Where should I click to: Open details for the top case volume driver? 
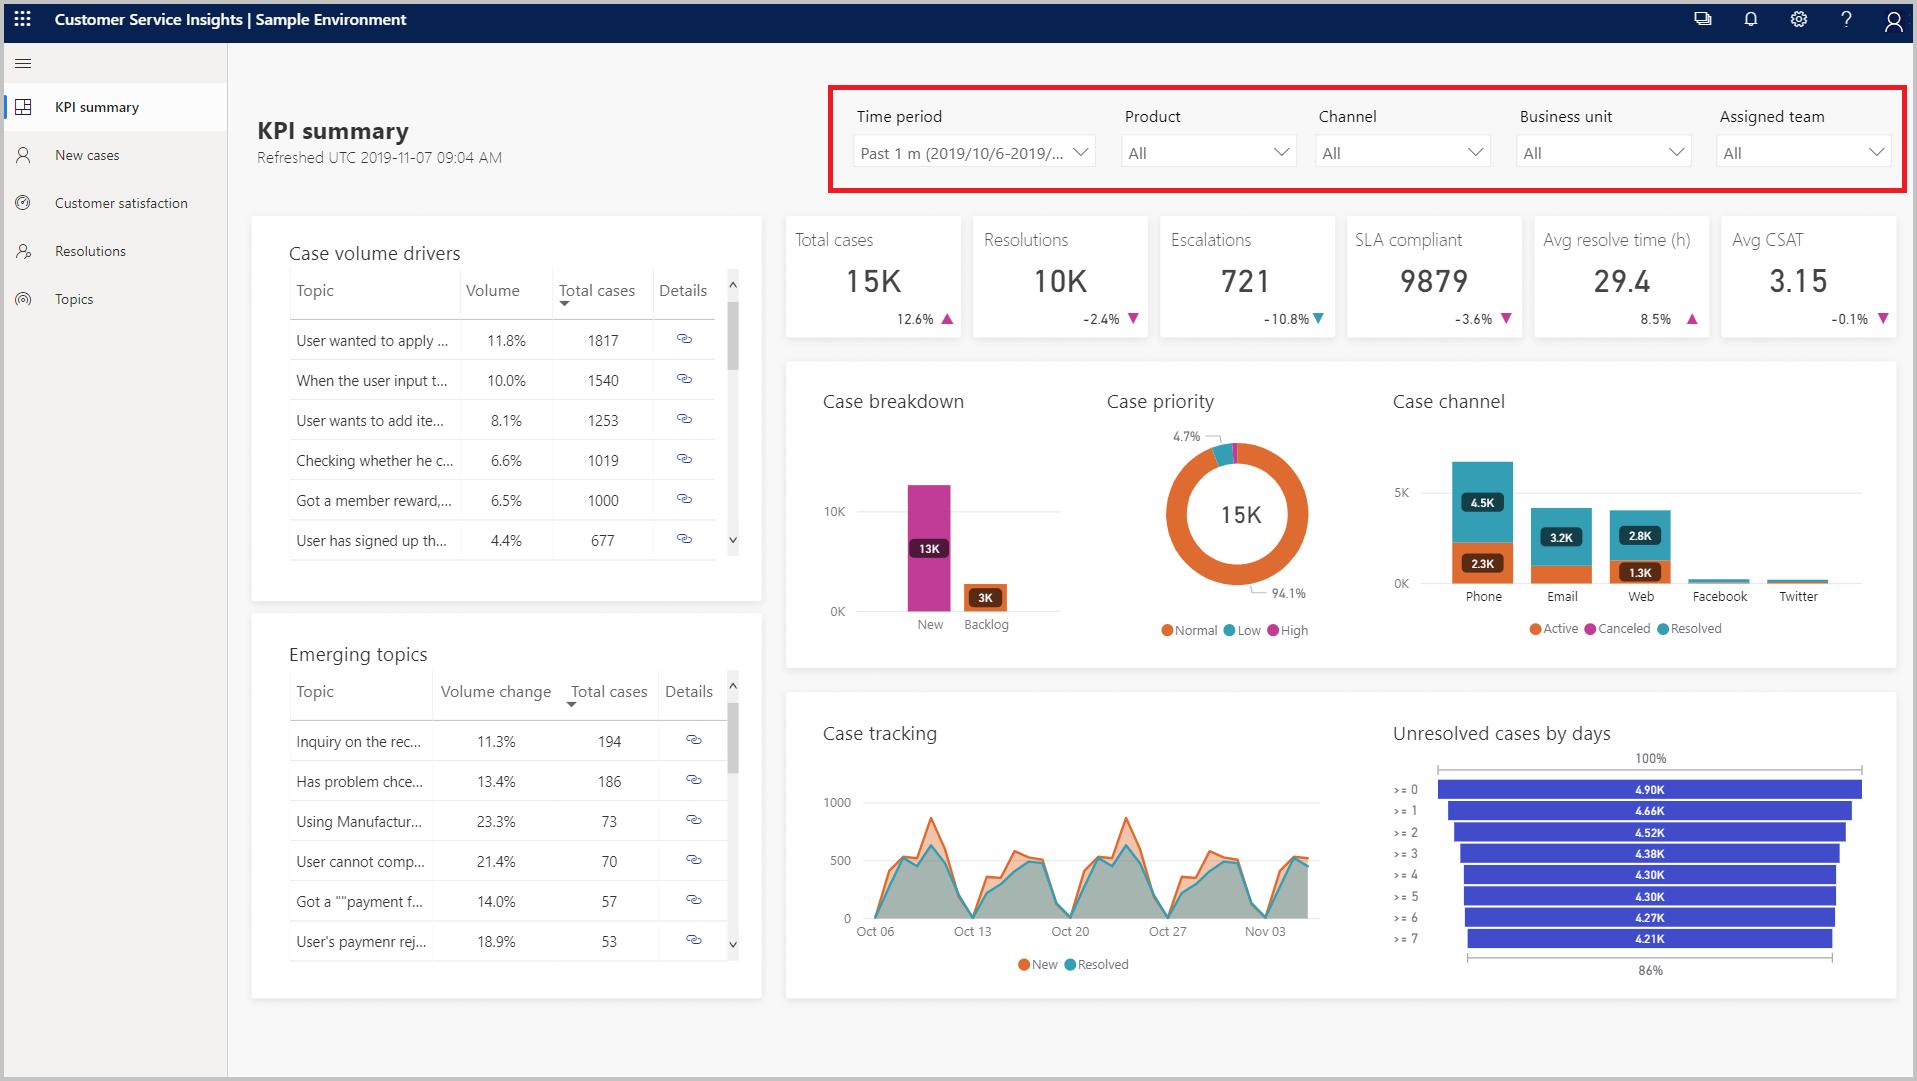click(684, 340)
